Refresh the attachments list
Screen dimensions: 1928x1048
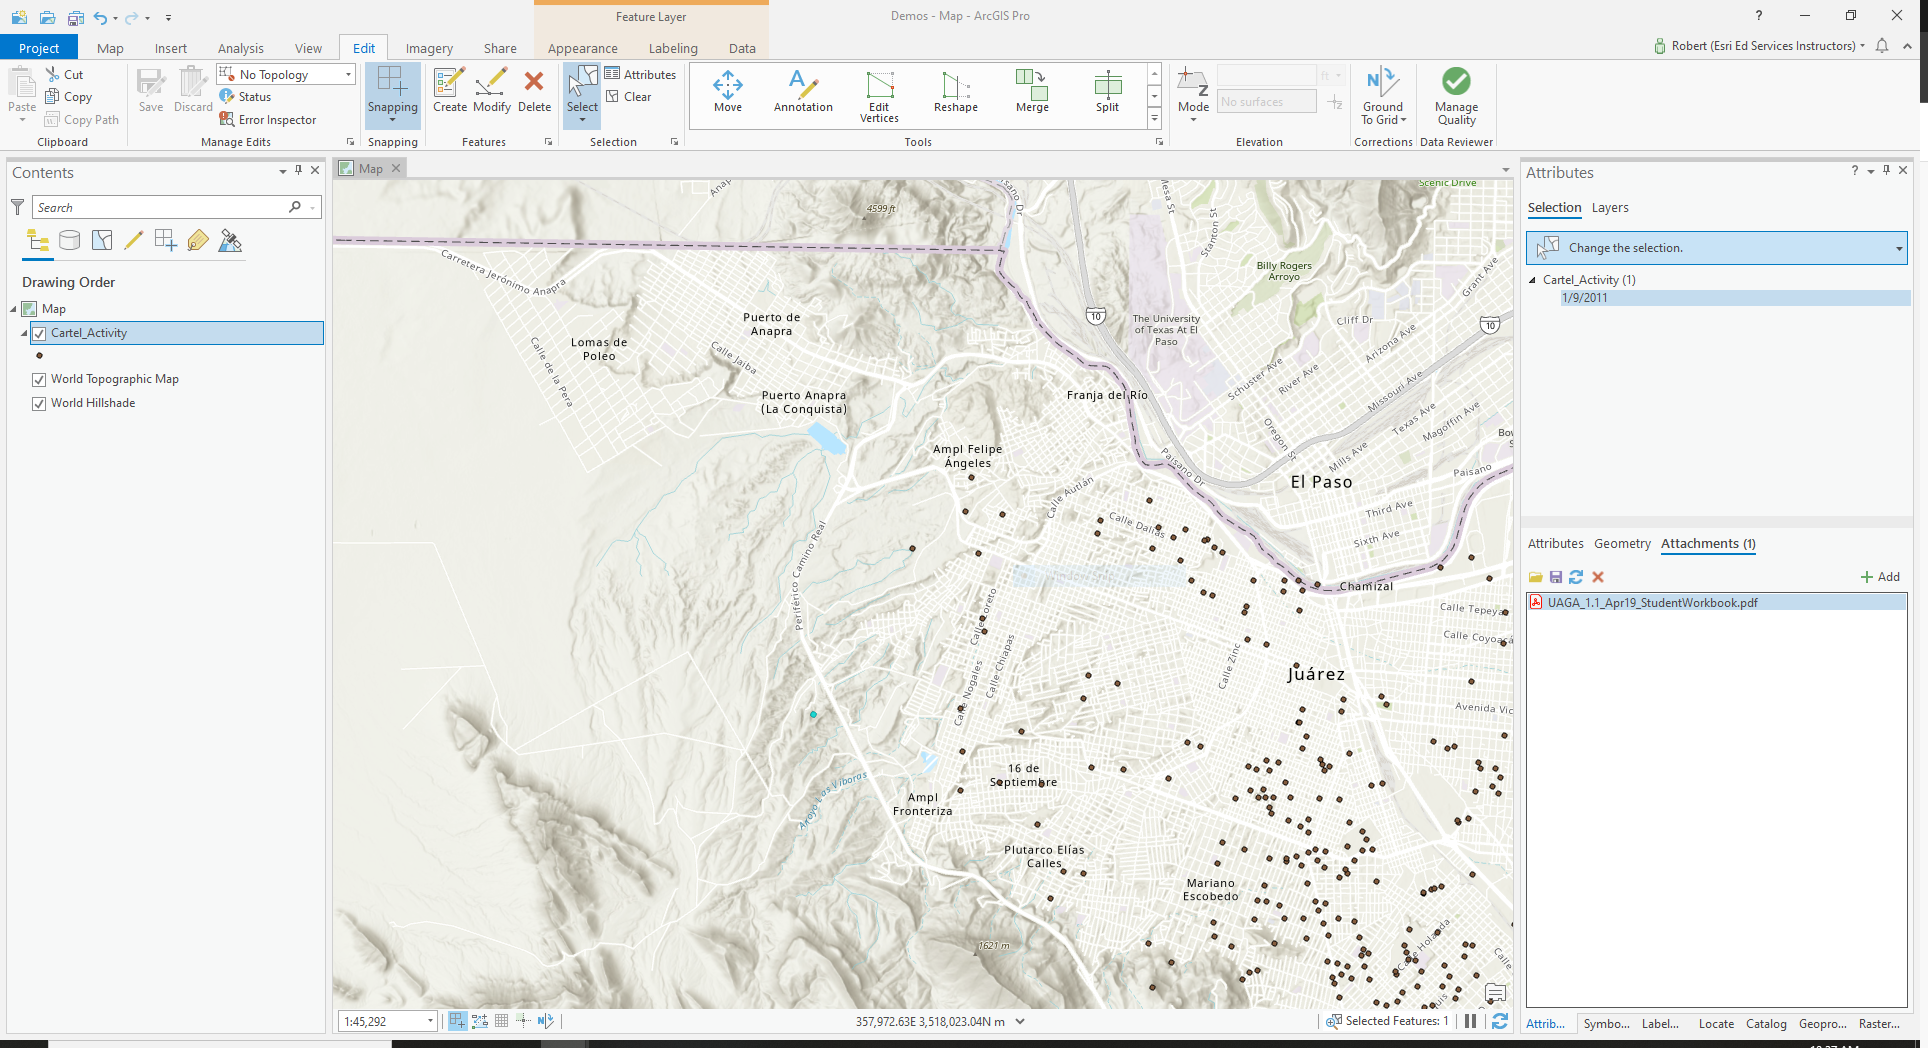1577,577
